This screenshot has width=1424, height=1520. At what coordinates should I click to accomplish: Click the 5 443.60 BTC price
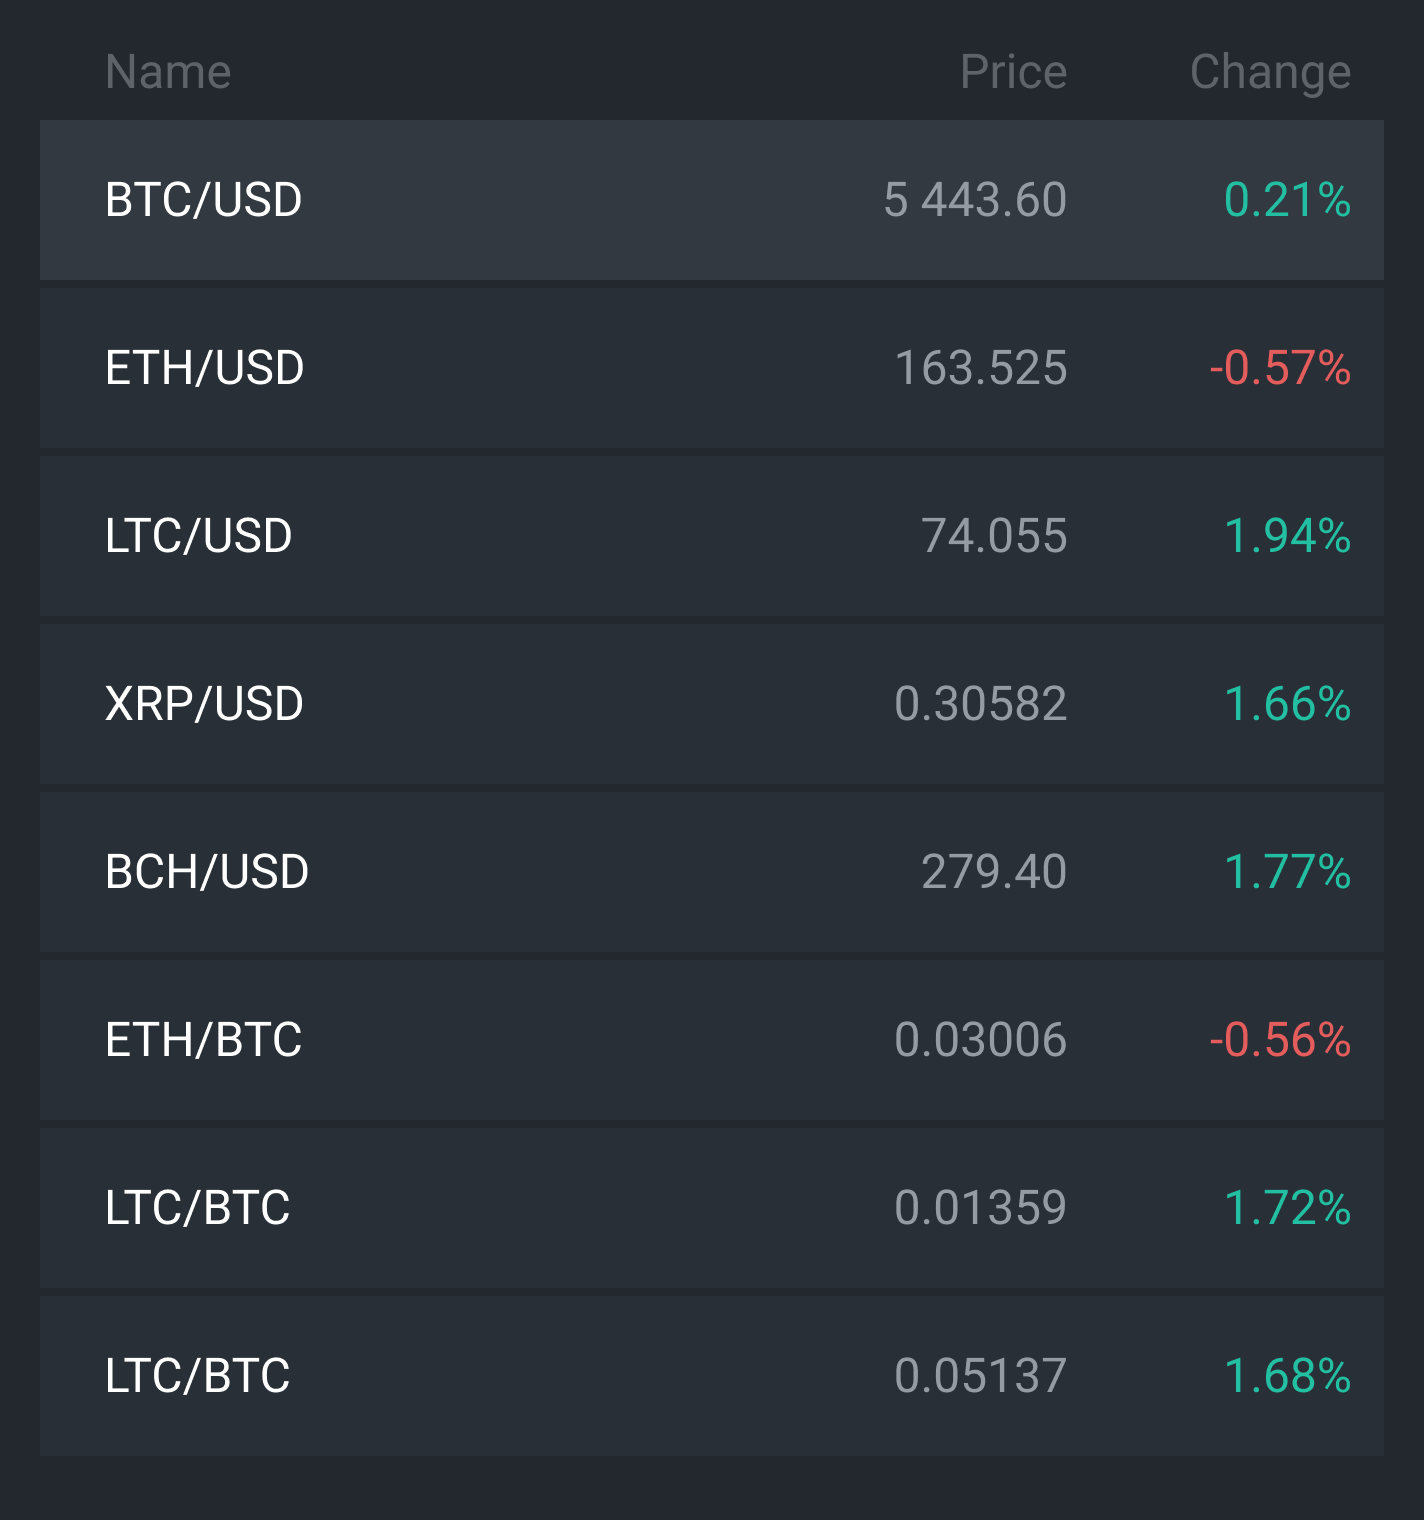tap(975, 200)
